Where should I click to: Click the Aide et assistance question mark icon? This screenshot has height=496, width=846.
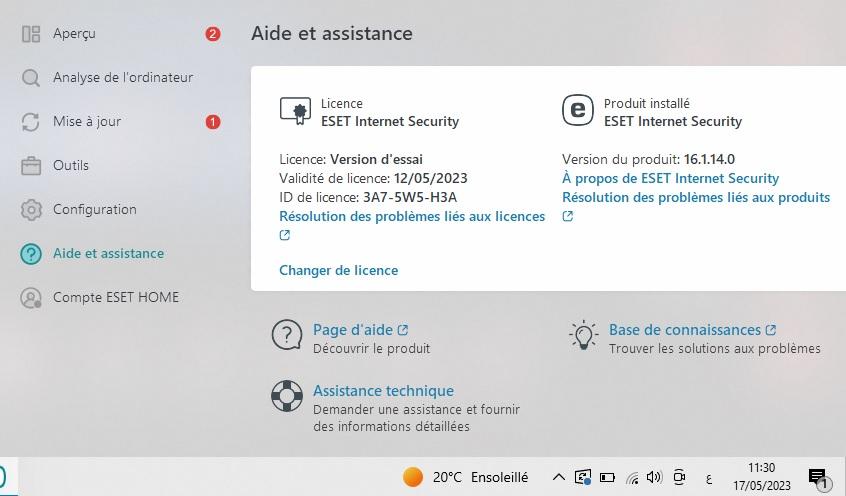pos(31,254)
